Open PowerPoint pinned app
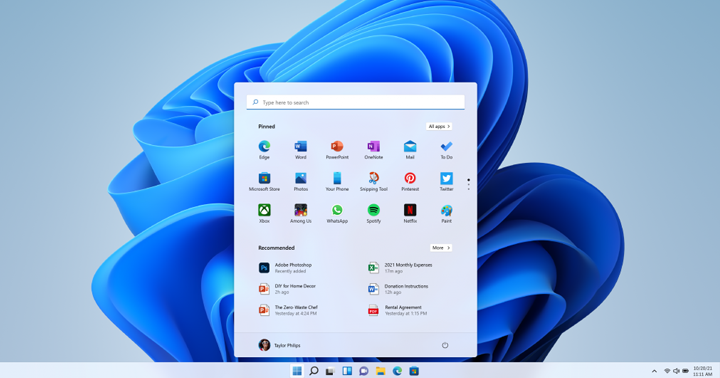The image size is (720, 378). point(337,150)
